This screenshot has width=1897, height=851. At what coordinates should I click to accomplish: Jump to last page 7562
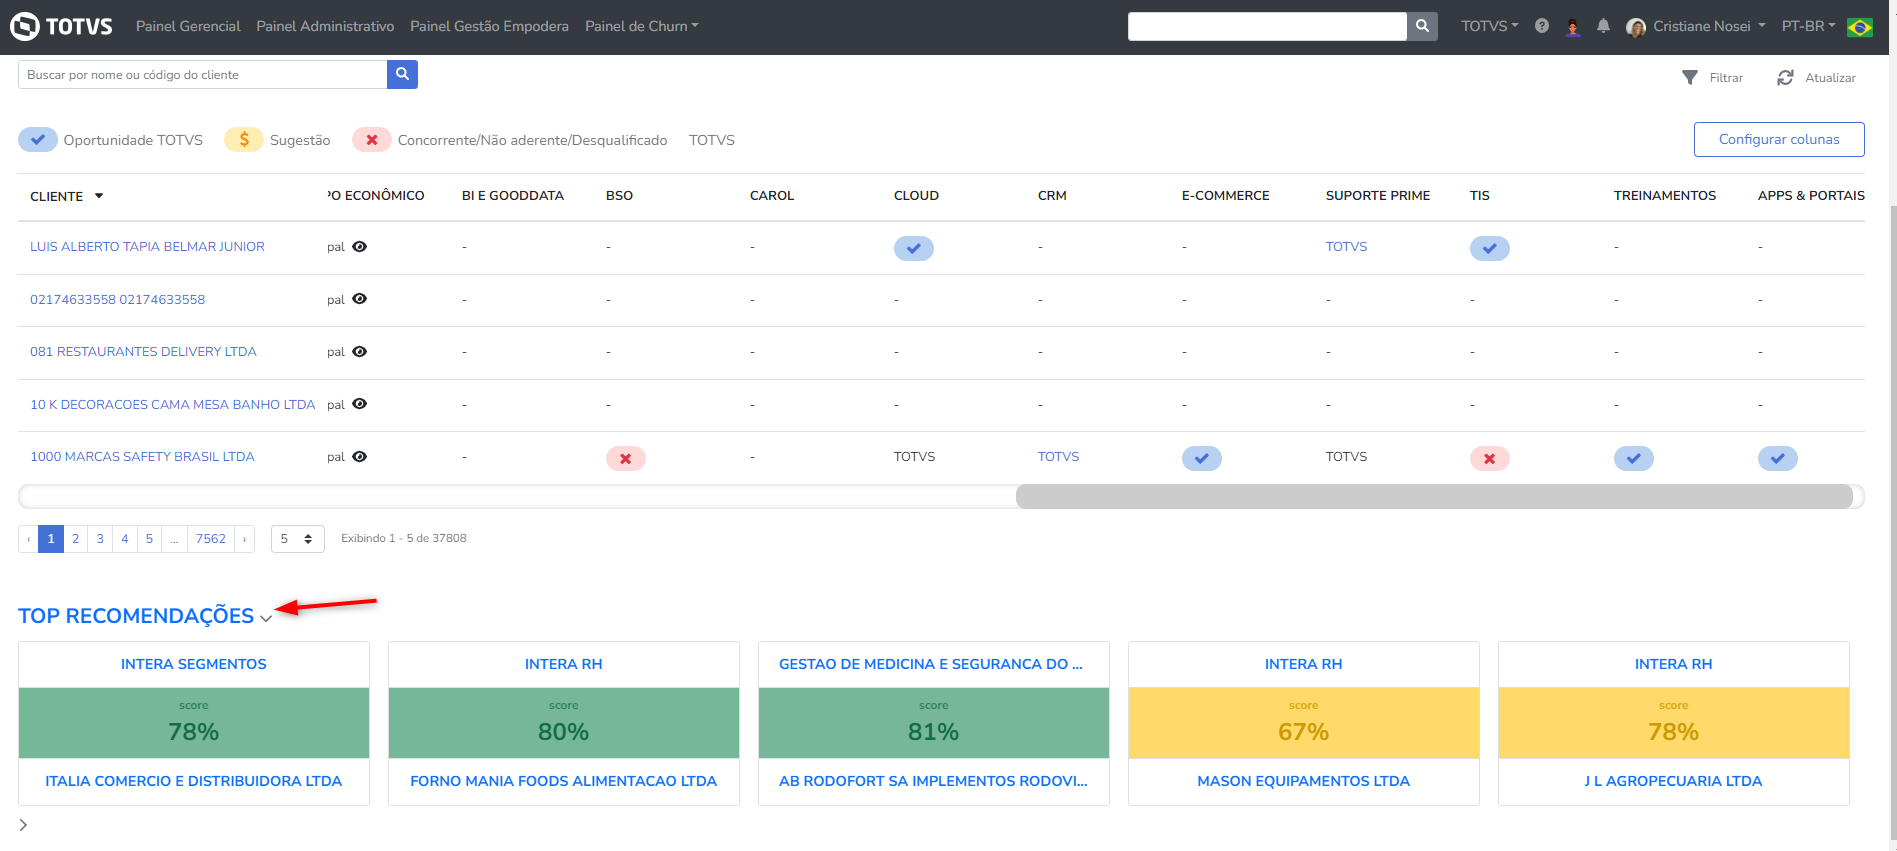coord(211,539)
